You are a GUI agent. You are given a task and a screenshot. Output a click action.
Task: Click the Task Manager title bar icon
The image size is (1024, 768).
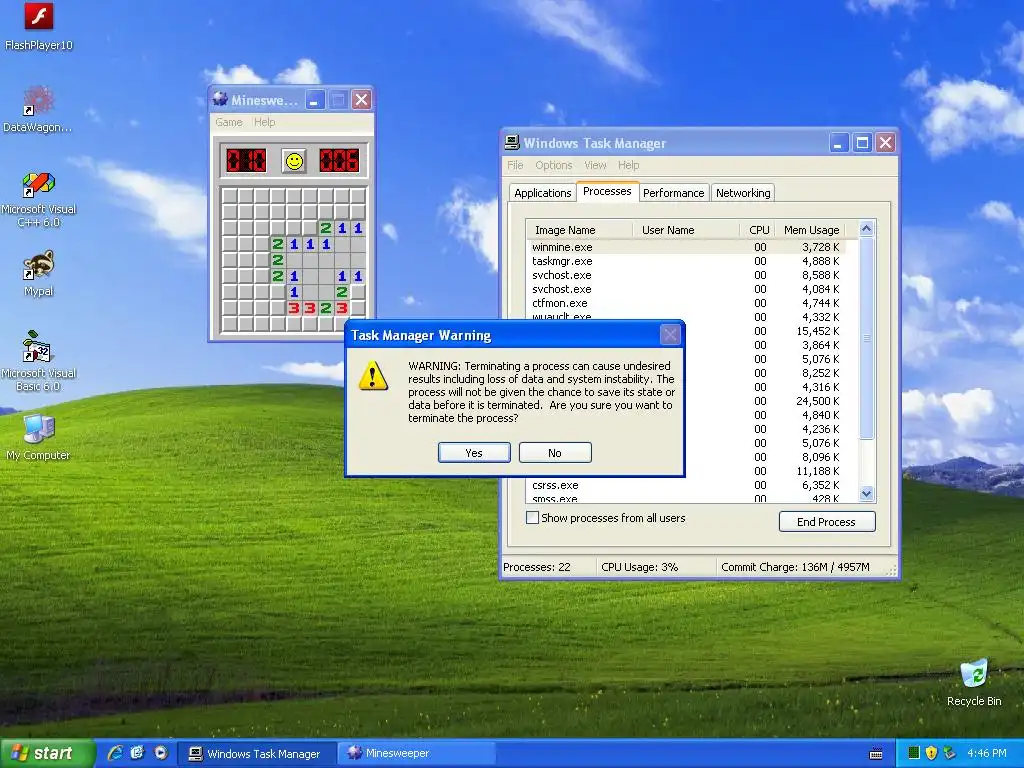pyautogui.click(x=513, y=142)
